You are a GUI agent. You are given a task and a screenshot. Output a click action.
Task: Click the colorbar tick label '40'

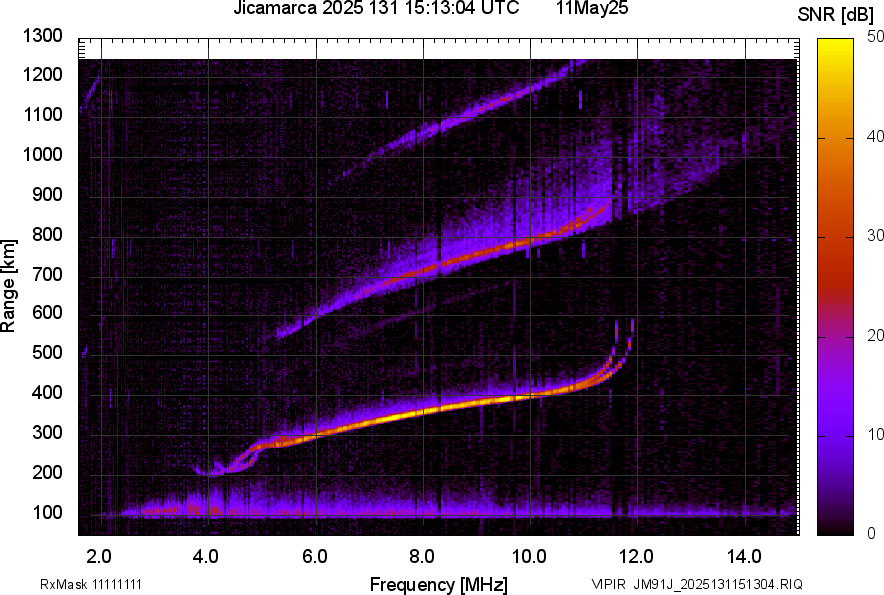pos(874,136)
